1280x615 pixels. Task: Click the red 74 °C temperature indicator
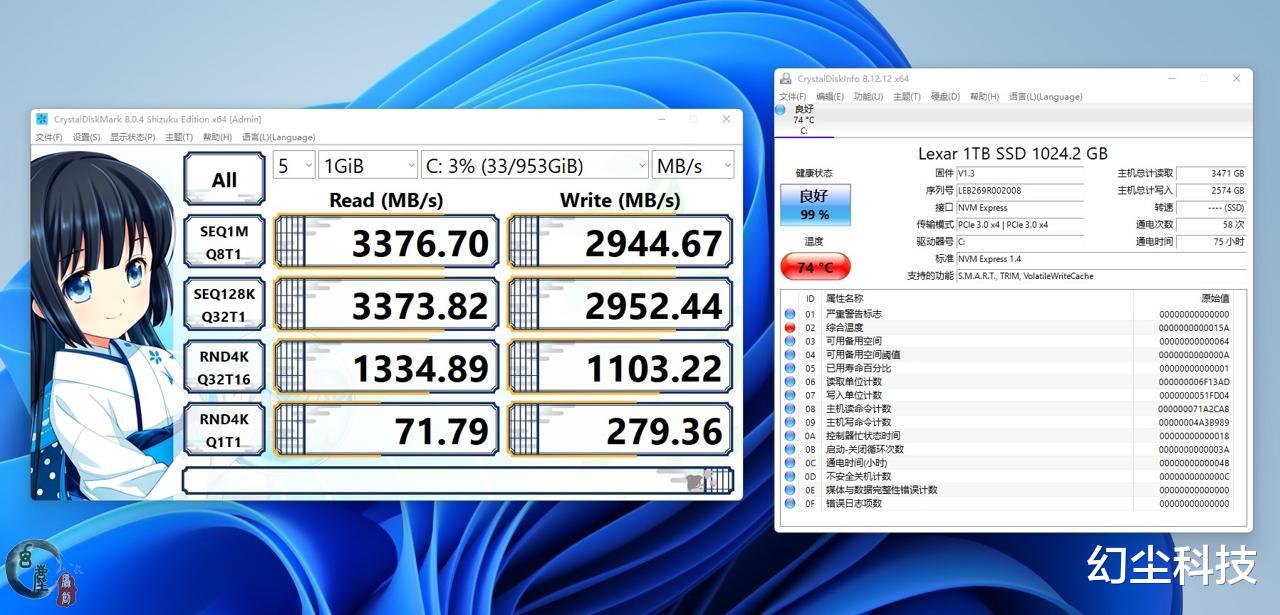click(x=814, y=266)
